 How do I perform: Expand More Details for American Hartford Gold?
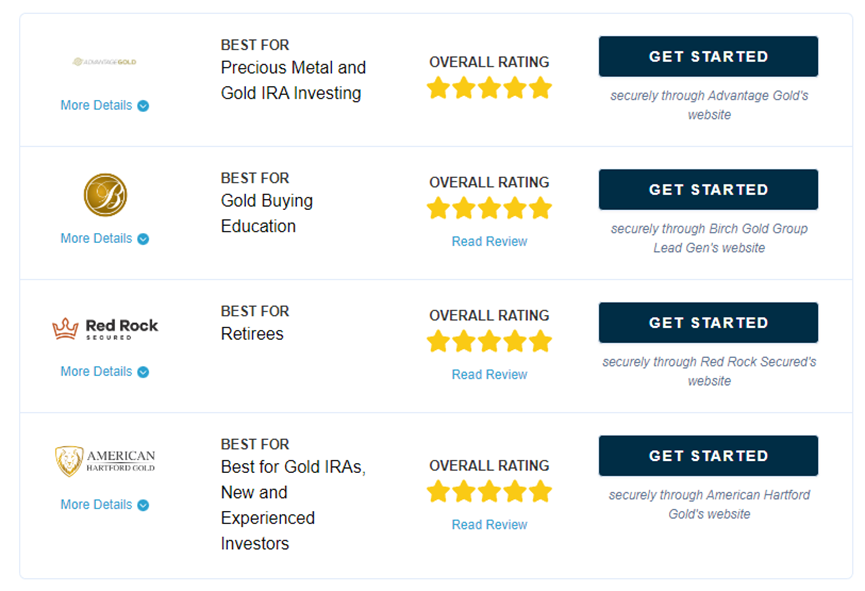click(x=105, y=504)
